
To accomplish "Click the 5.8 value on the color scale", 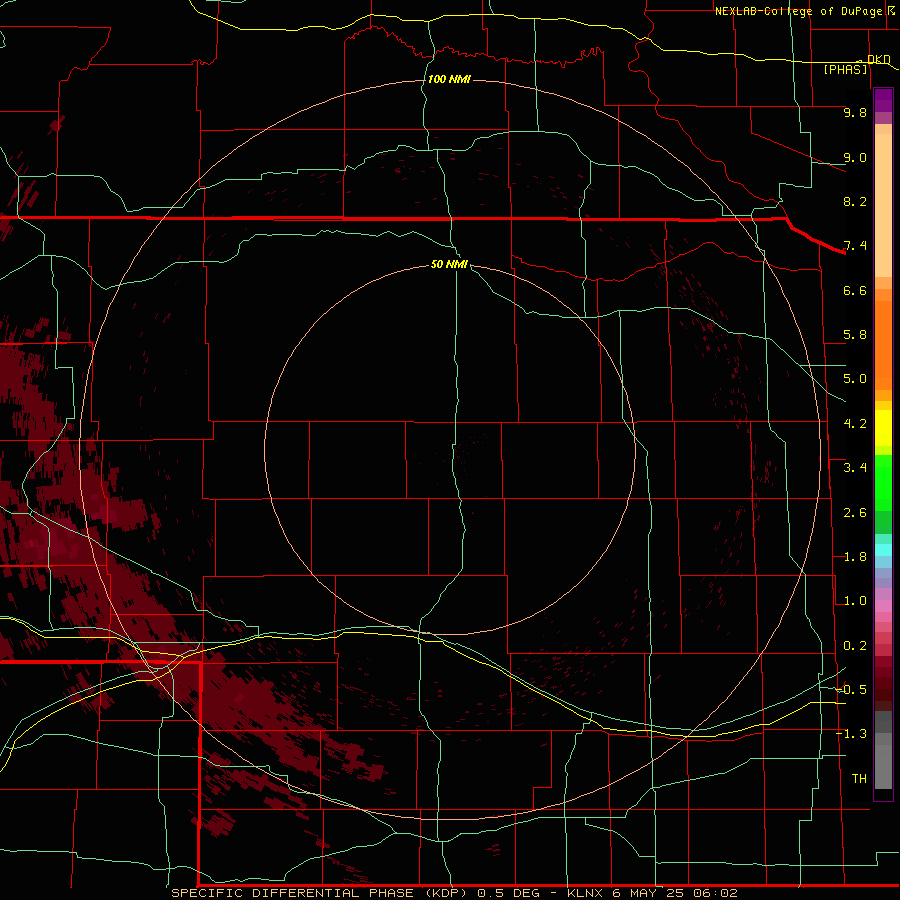I will point(855,335).
